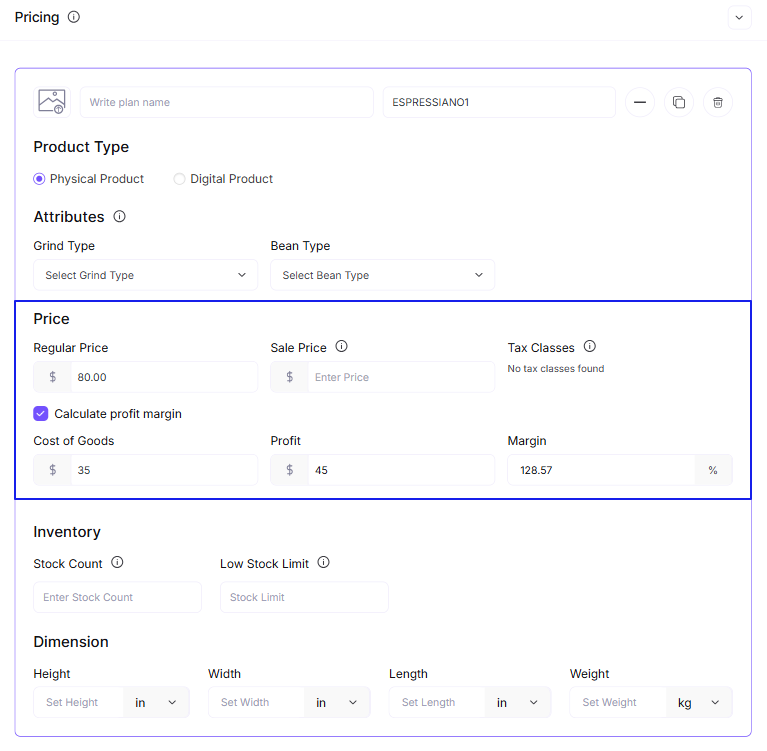
Task: Open the Select Grind Type dropdown
Action: [145, 275]
